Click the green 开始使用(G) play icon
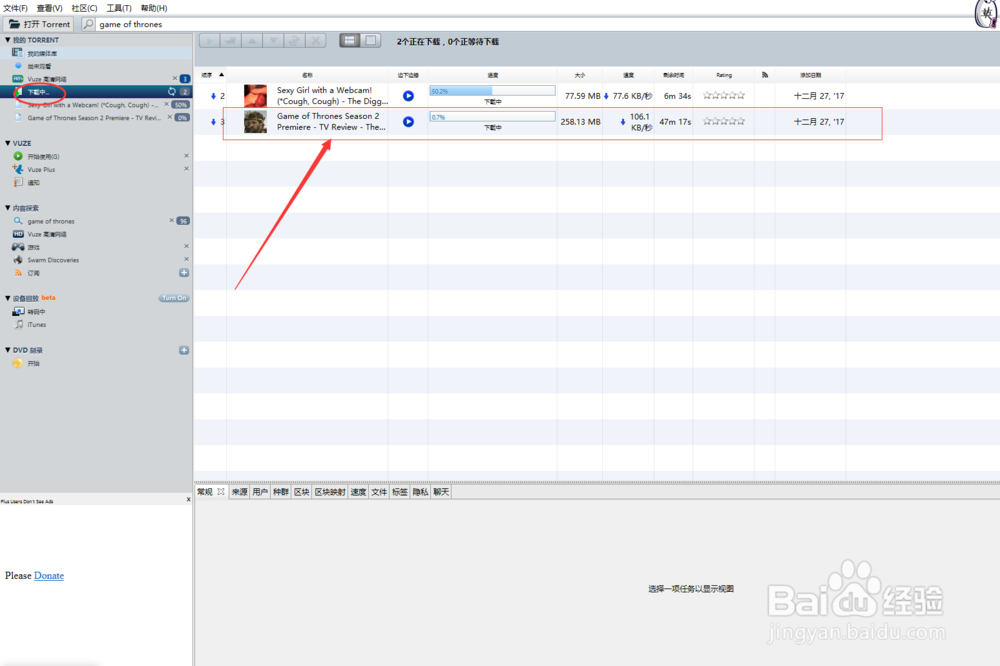 18,156
